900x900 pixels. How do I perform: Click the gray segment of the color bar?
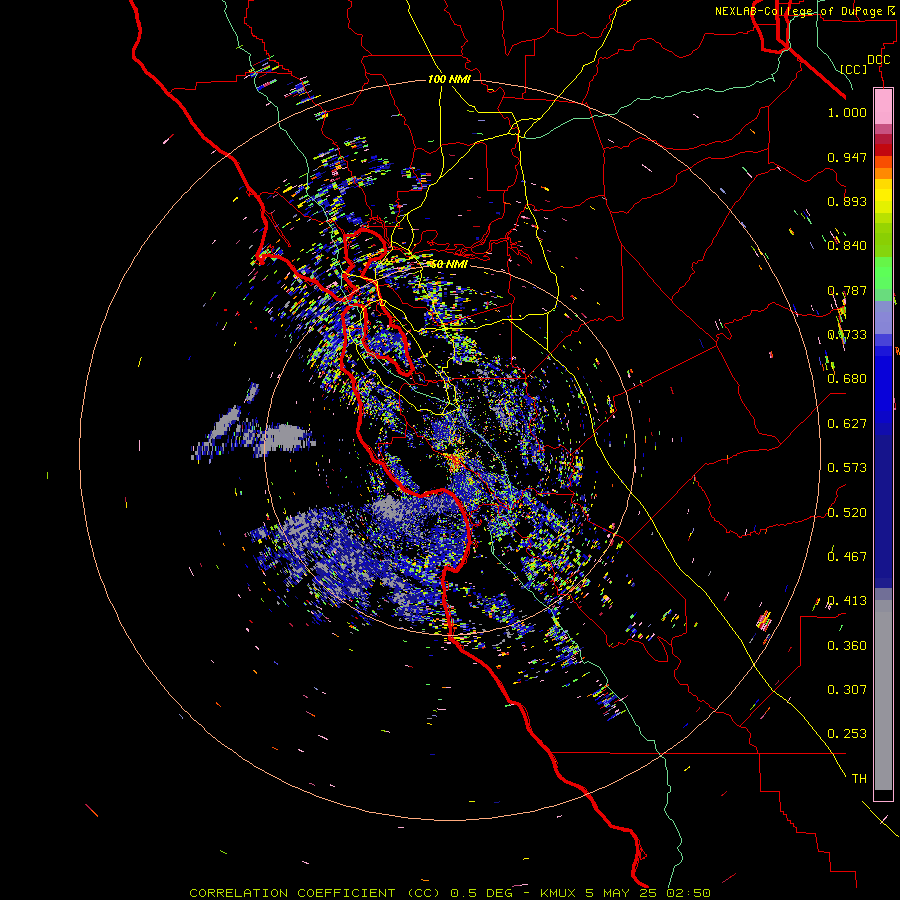tap(883, 695)
